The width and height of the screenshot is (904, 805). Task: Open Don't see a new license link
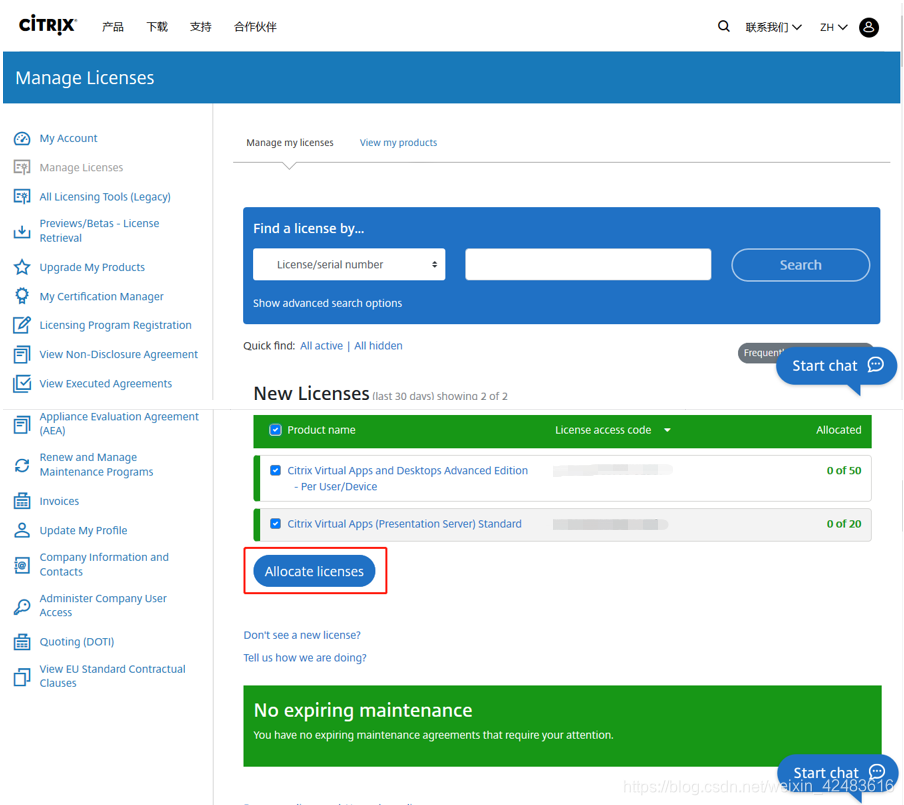point(302,635)
